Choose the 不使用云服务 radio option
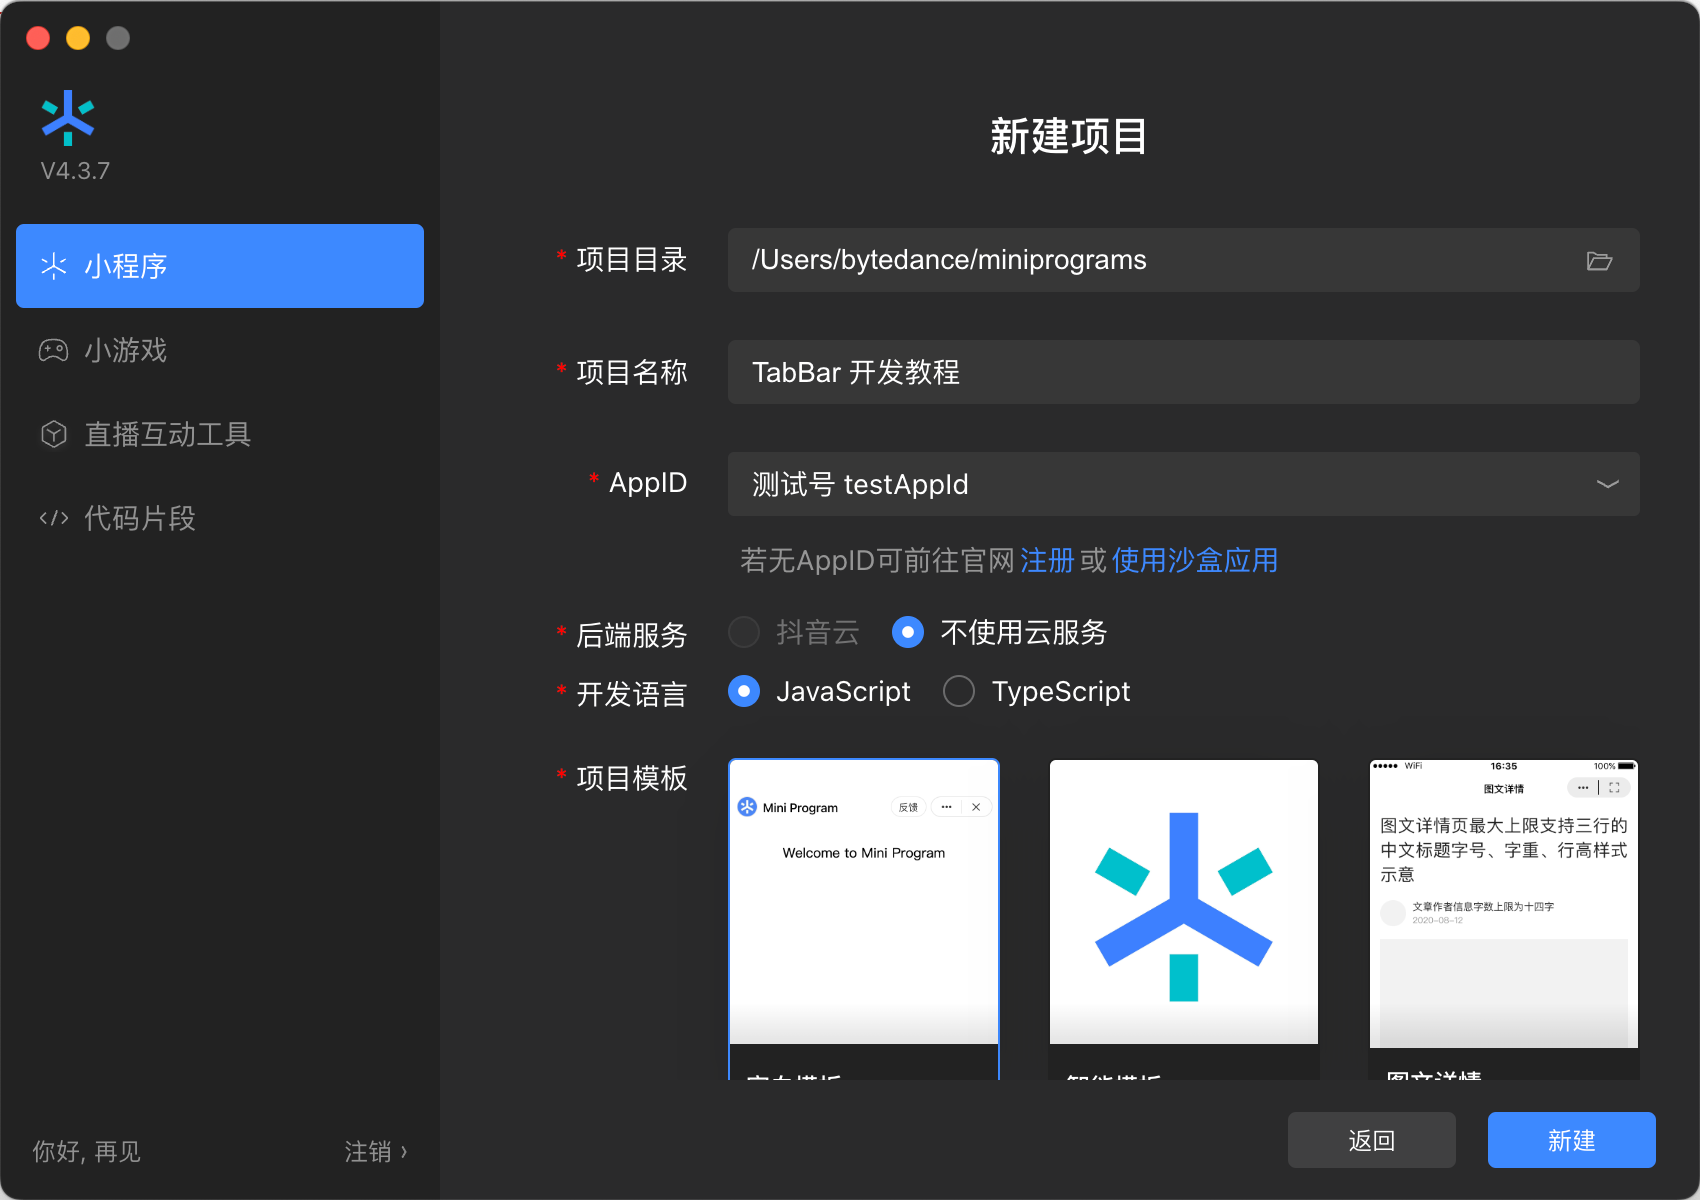 tap(907, 632)
